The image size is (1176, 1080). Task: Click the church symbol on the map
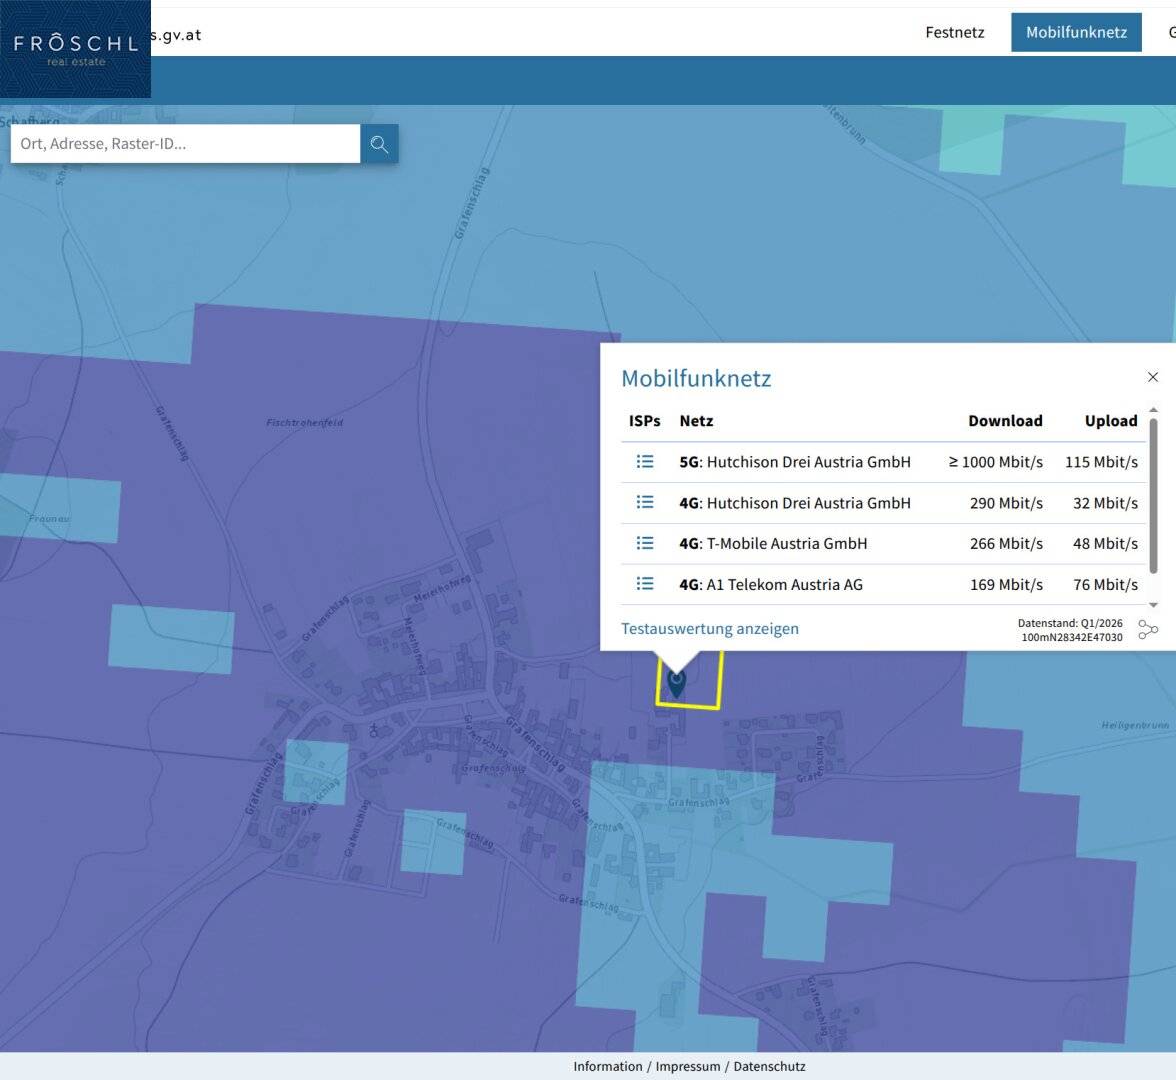click(x=374, y=729)
